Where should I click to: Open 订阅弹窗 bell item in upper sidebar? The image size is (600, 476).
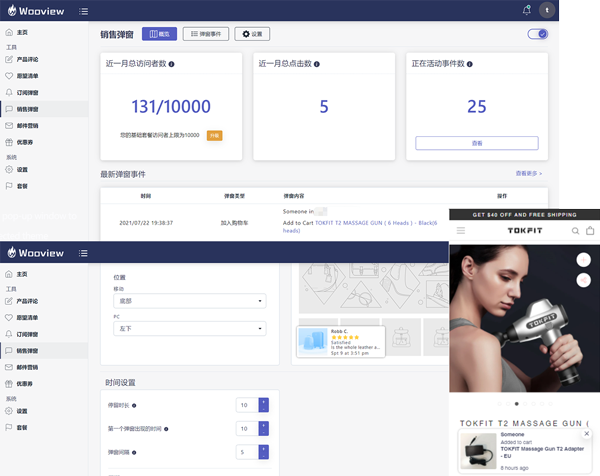[x=22, y=93]
